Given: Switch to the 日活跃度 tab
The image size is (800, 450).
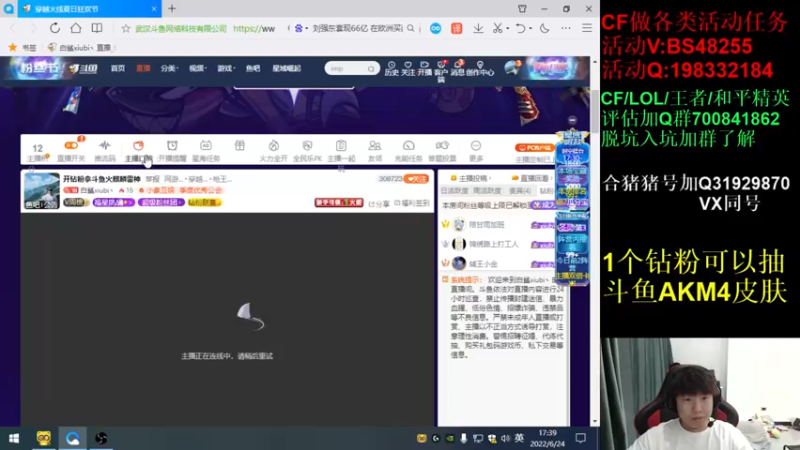Looking at the screenshot, I should pos(454,191).
